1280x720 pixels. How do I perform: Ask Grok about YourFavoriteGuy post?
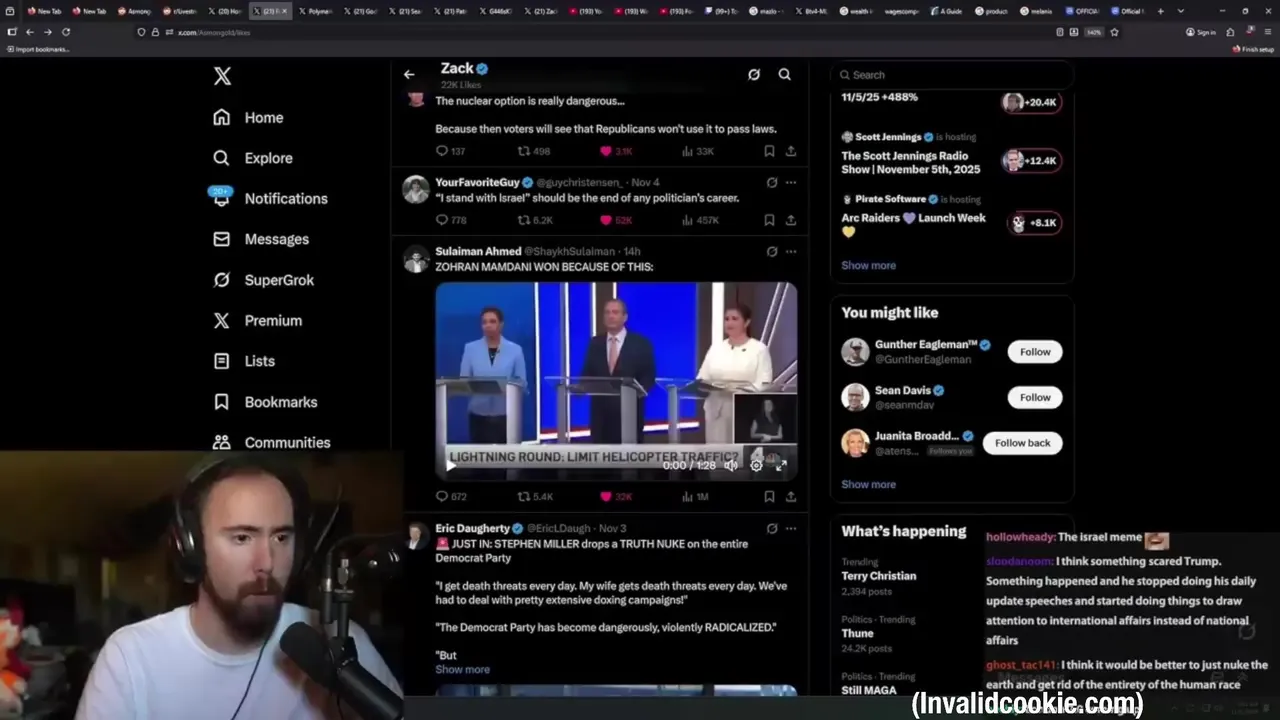tap(771, 183)
